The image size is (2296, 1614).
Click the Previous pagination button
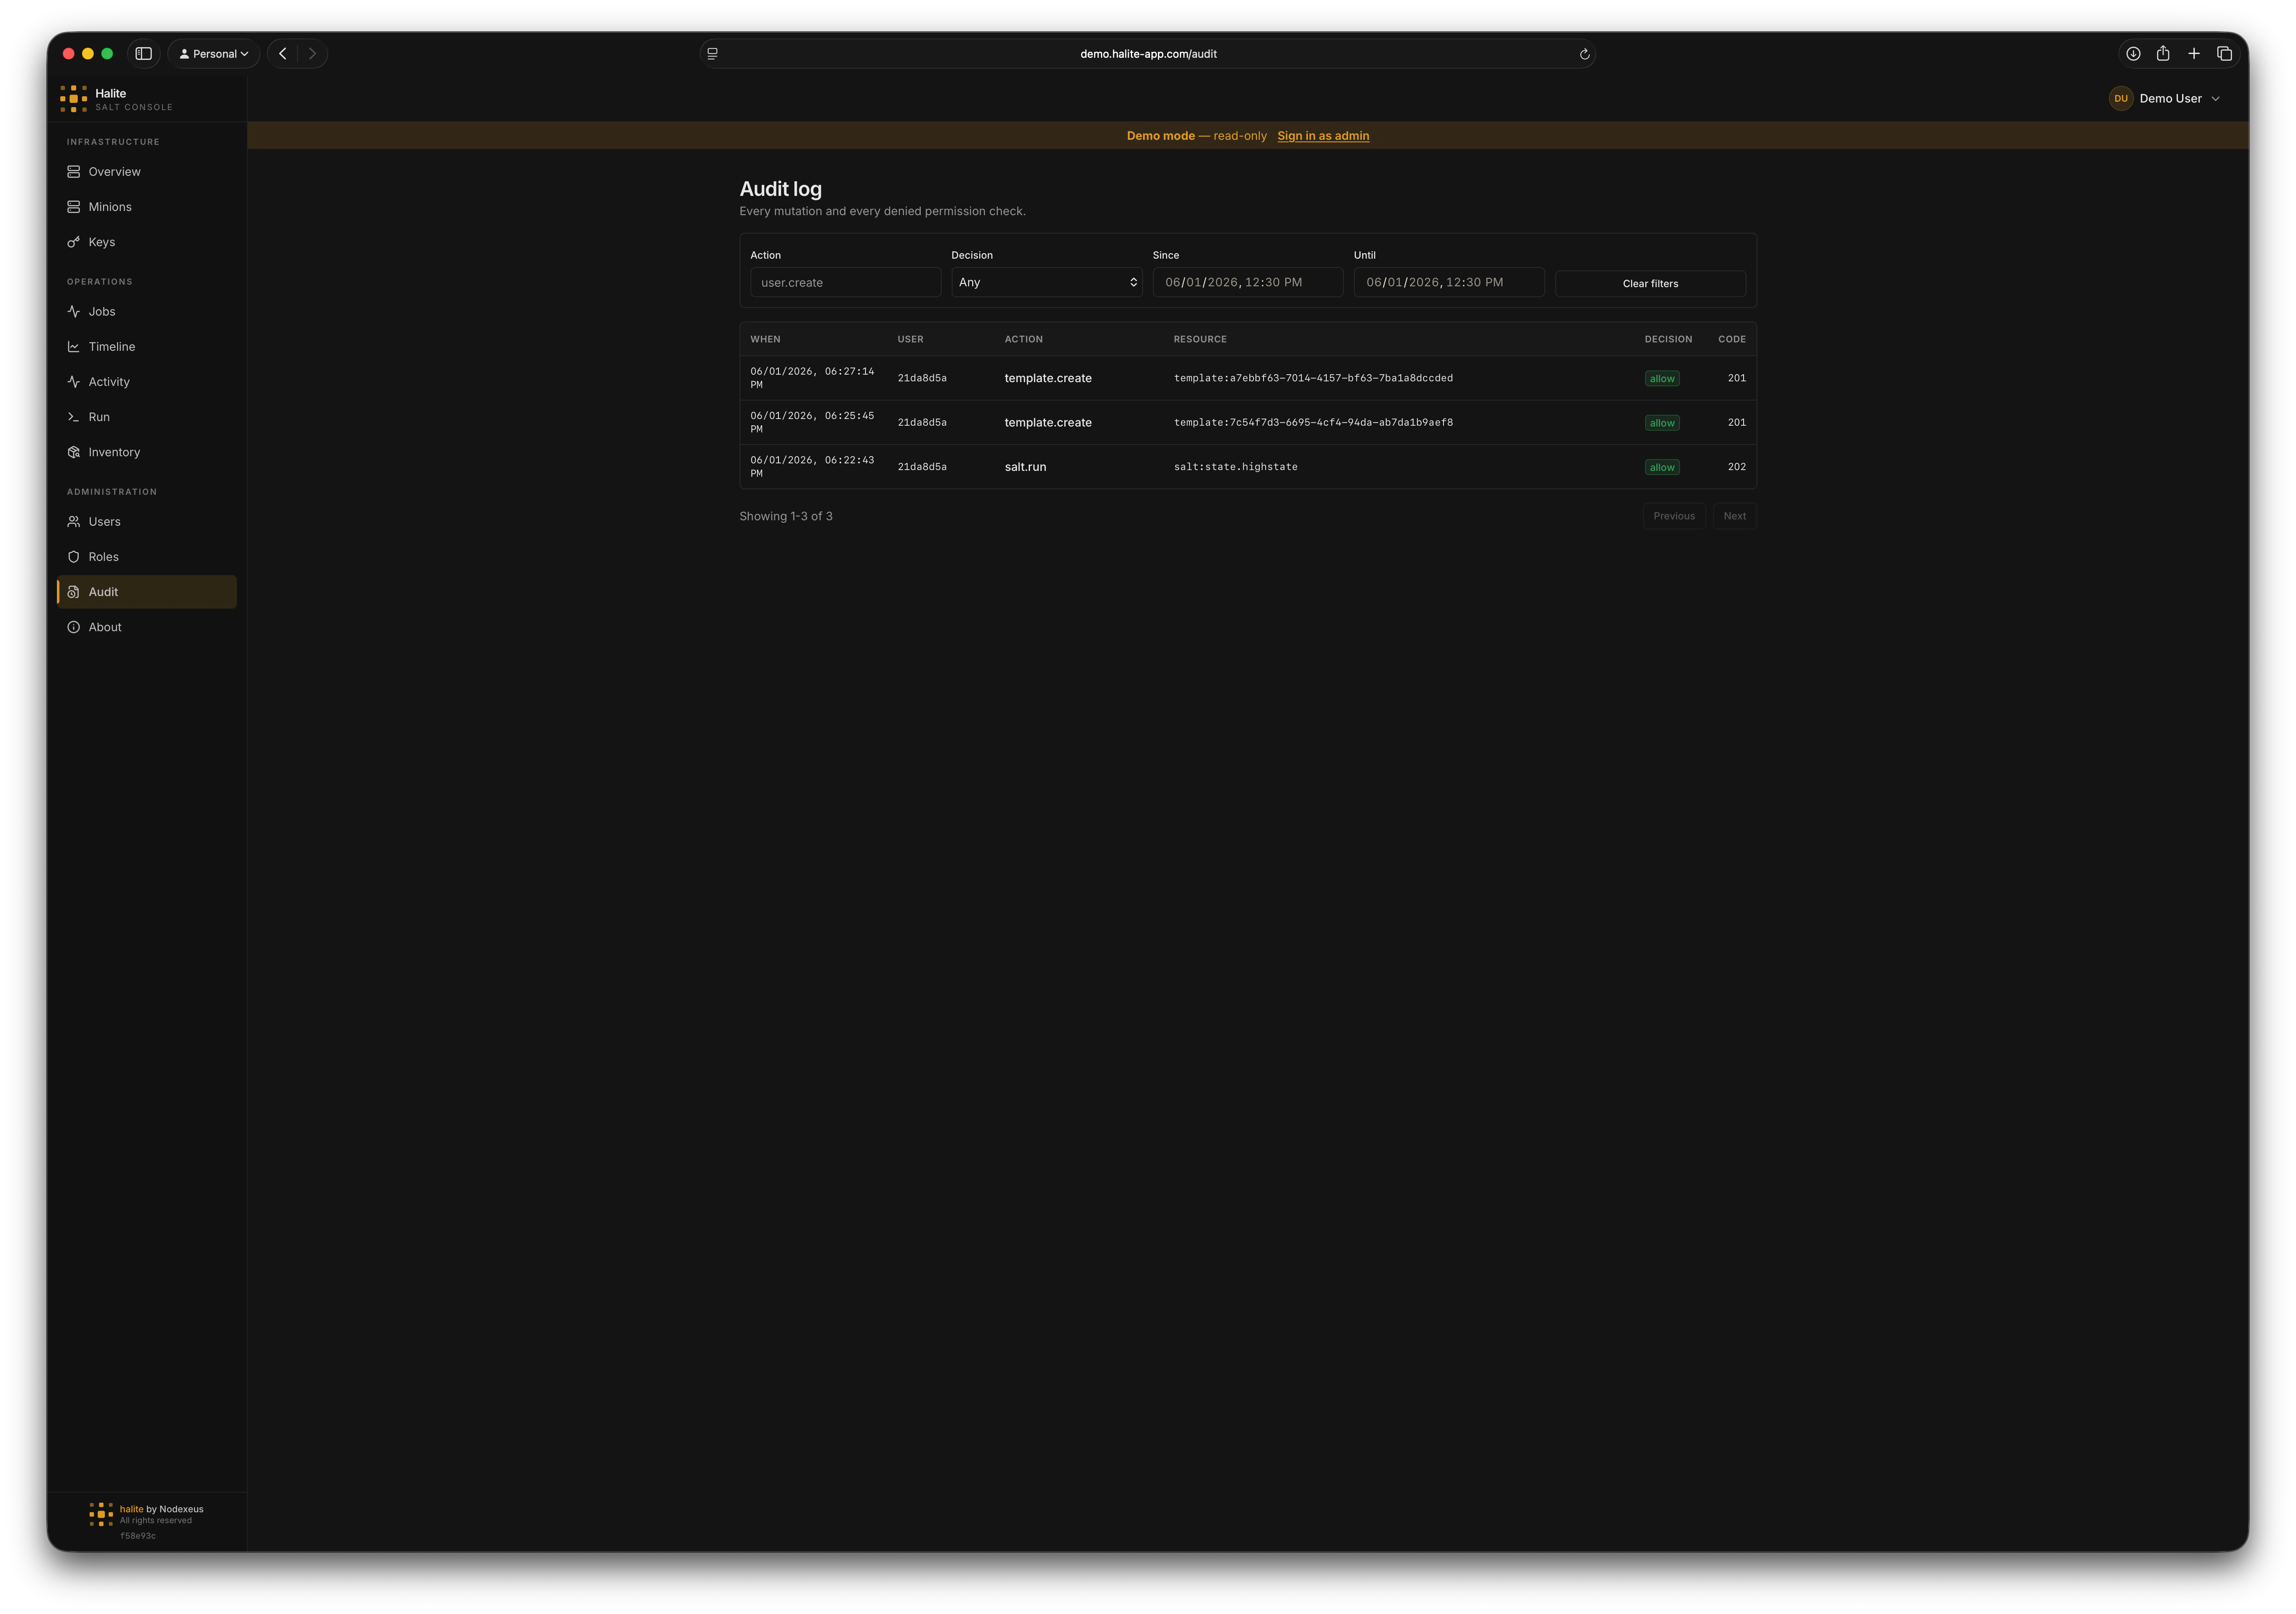coord(1674,516)
